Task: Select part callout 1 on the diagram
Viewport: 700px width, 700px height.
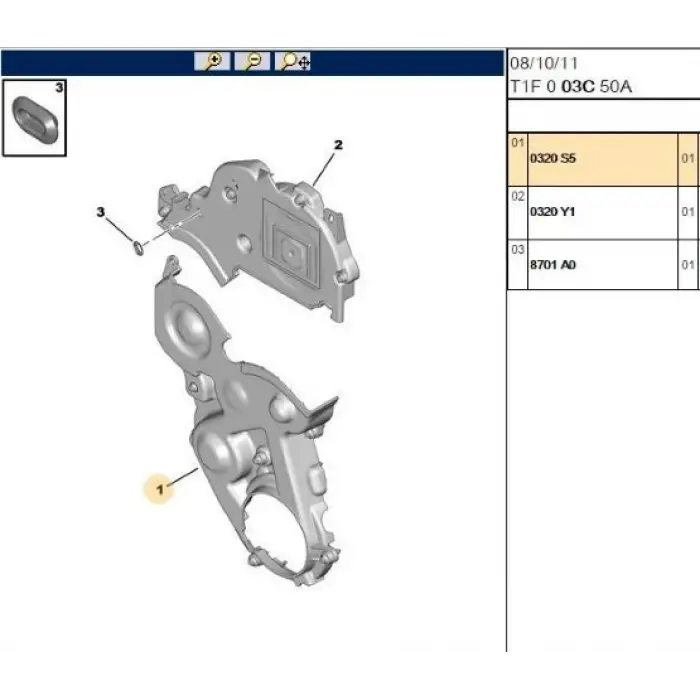Action: coord(159,489)
